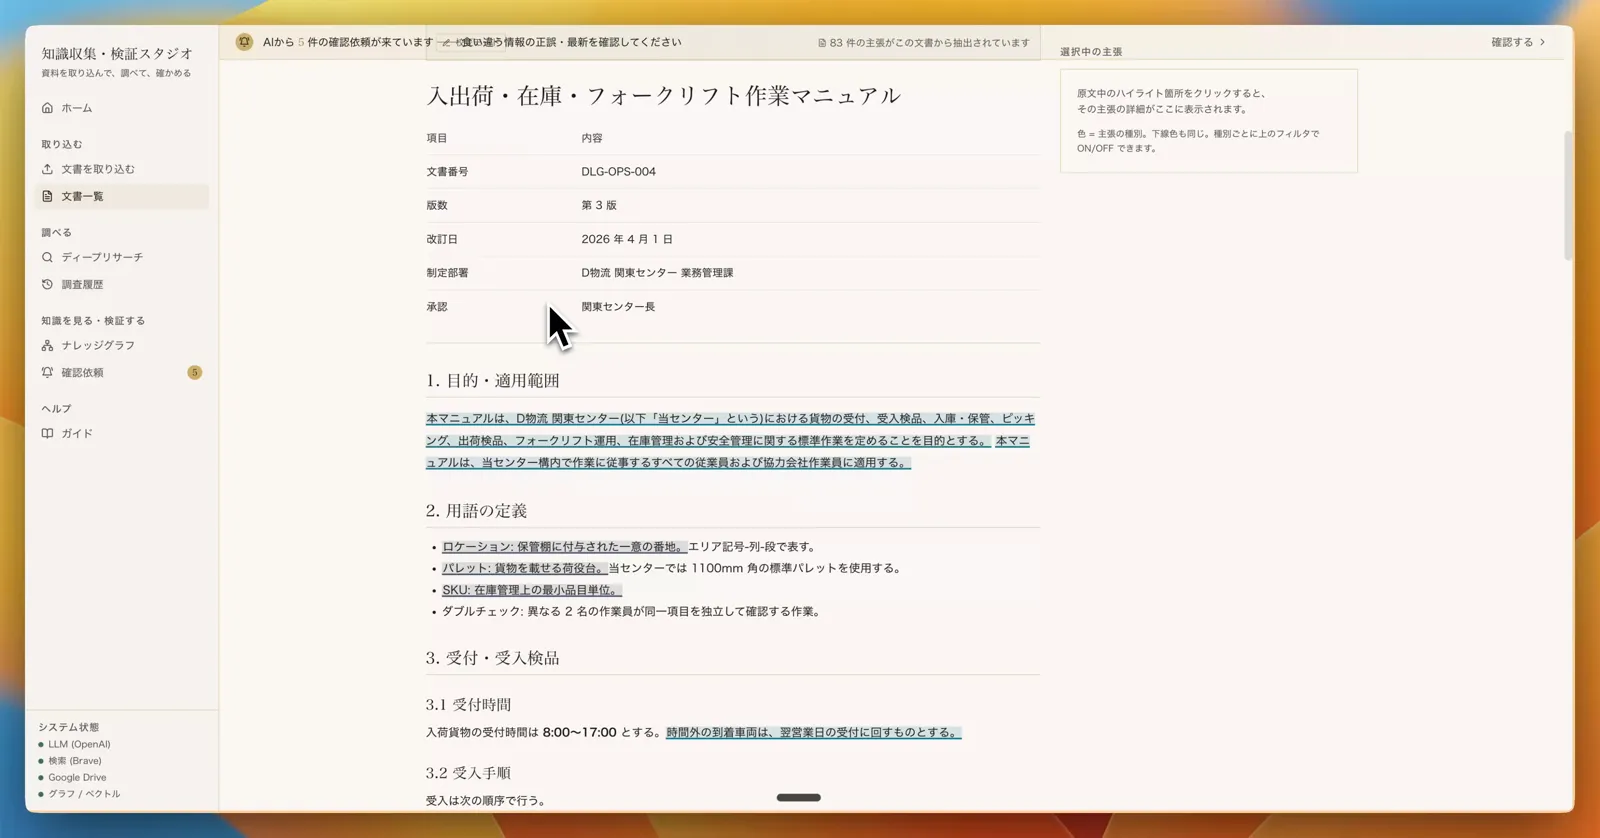Click the heading 1. 目的・適用範囲

point(493,380)
